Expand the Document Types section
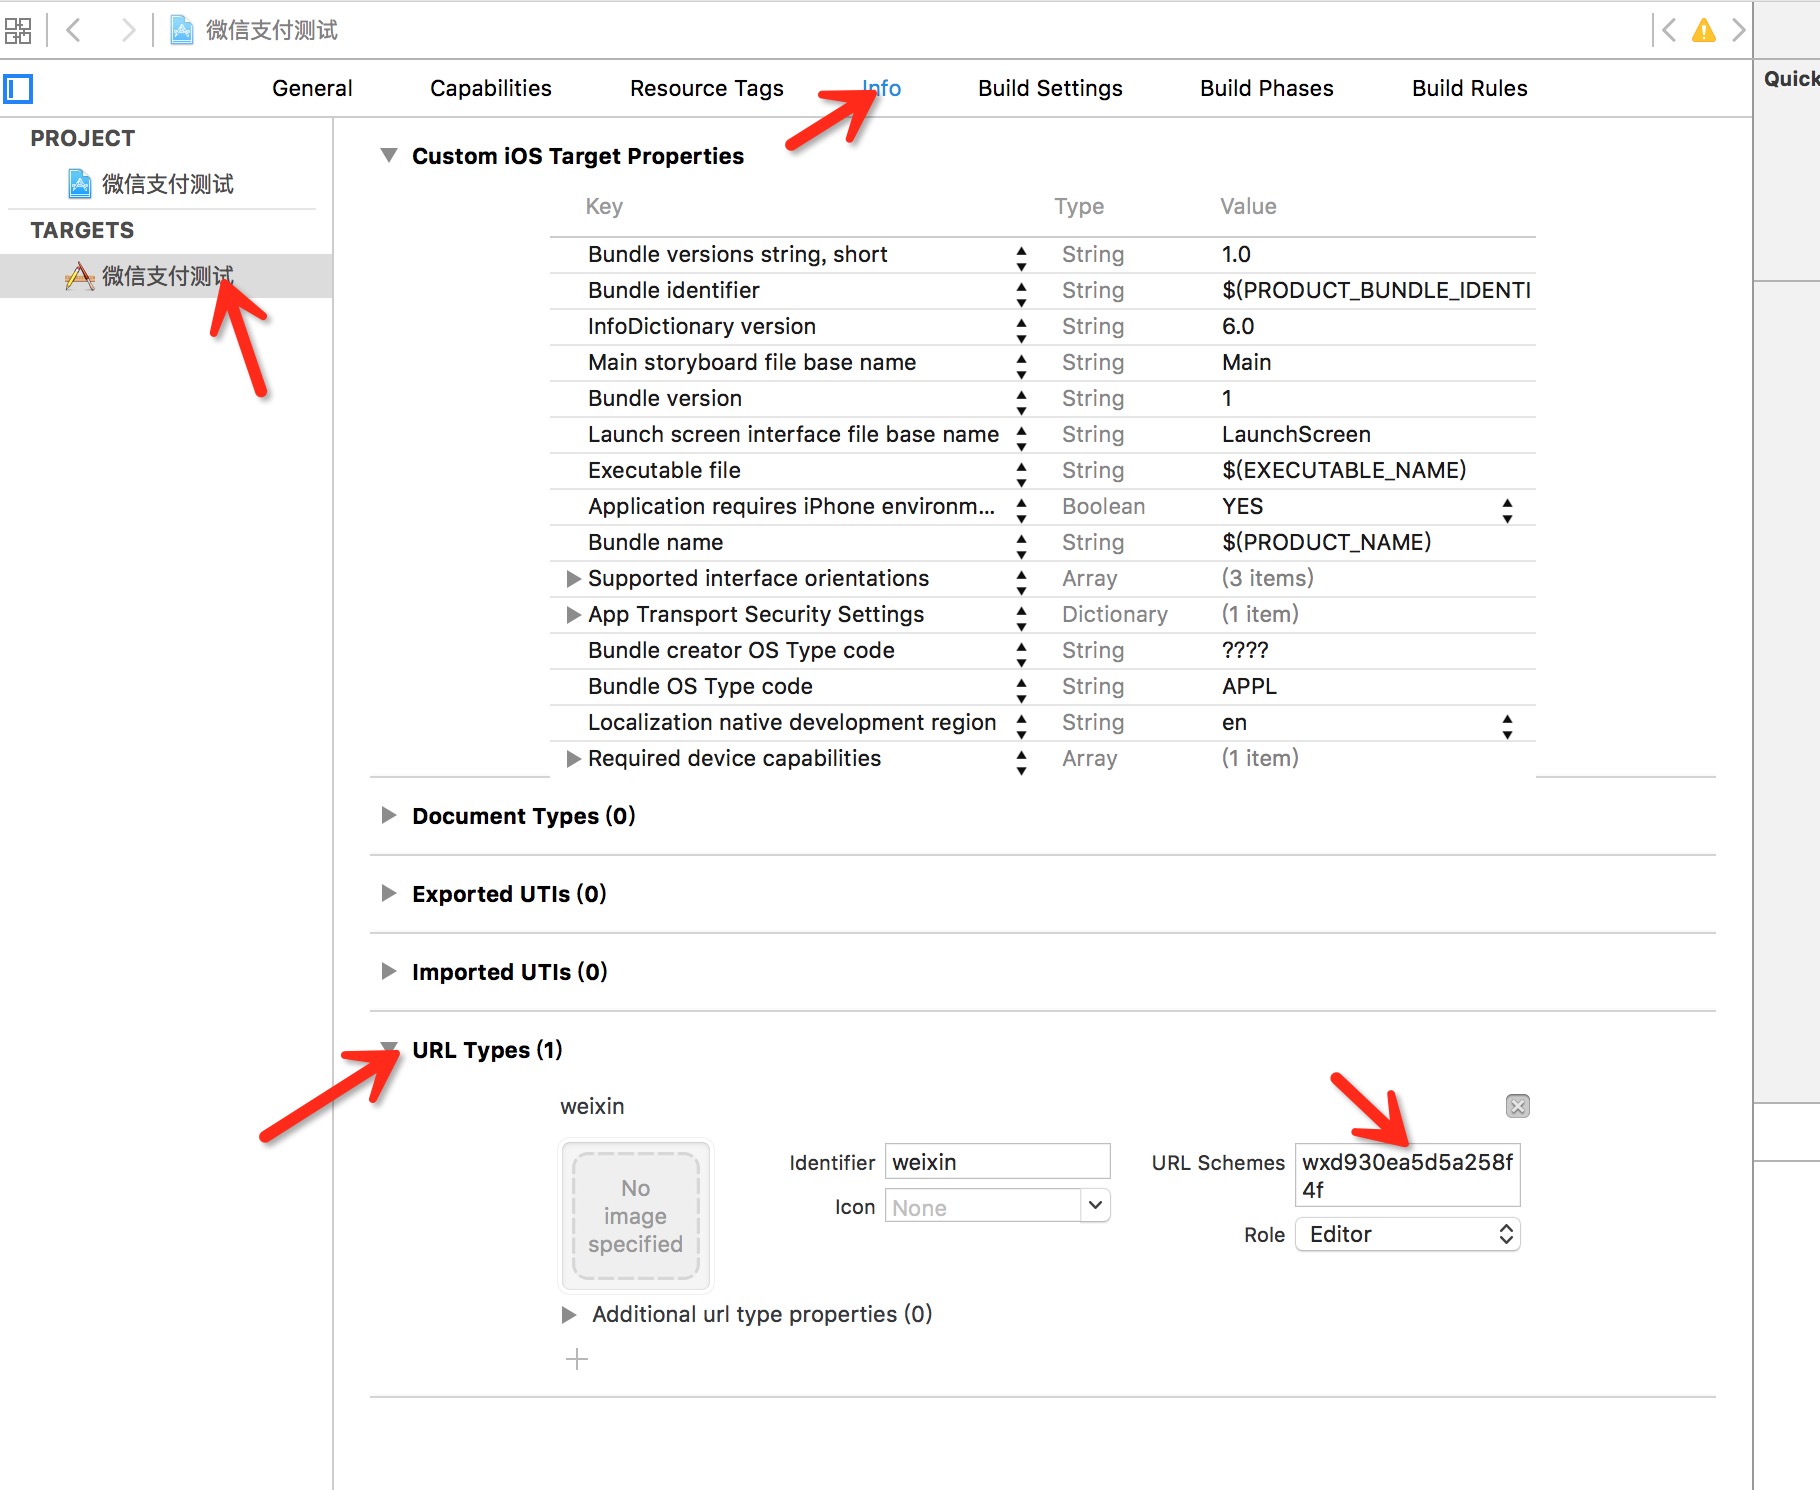Image resolution: width=1820 pixels, height=1490 pixels. pos(389,815)
